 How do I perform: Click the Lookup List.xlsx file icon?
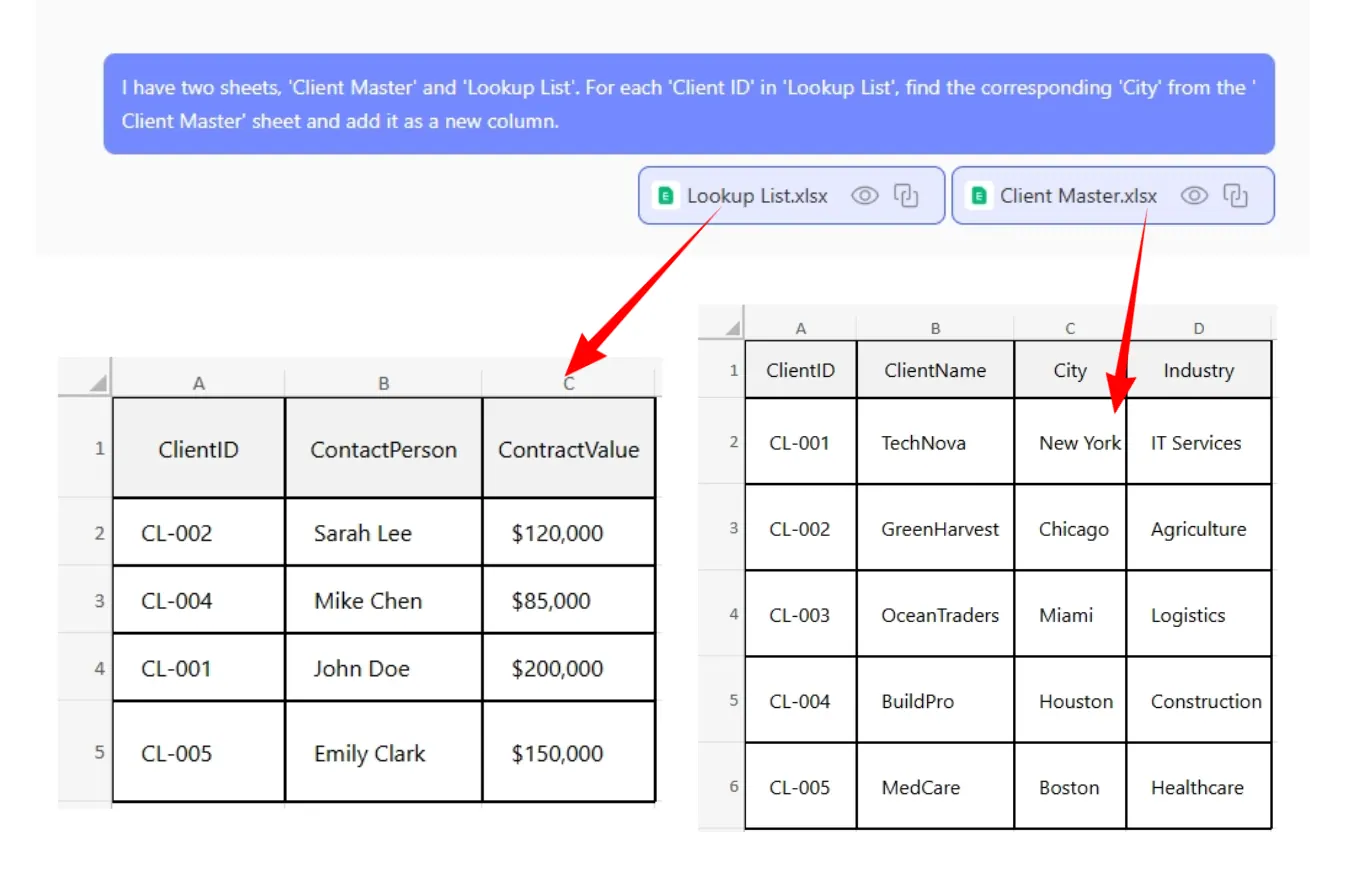pos(665,196)
